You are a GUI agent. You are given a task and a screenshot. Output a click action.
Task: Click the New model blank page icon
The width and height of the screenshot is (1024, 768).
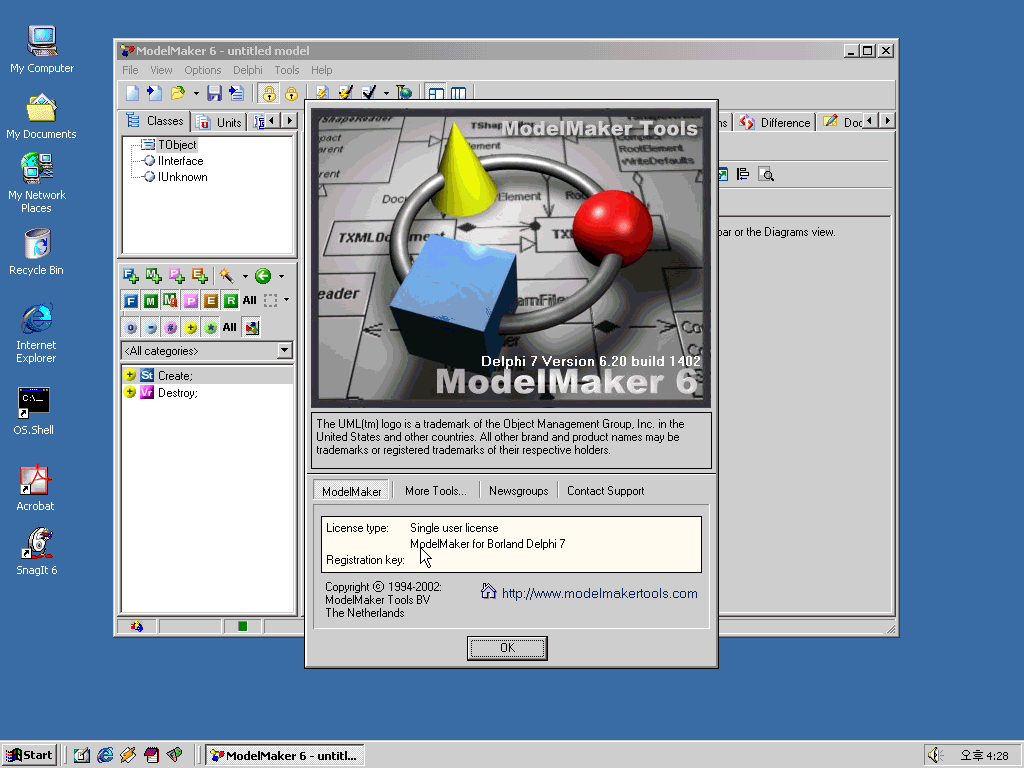coord(132,93)
